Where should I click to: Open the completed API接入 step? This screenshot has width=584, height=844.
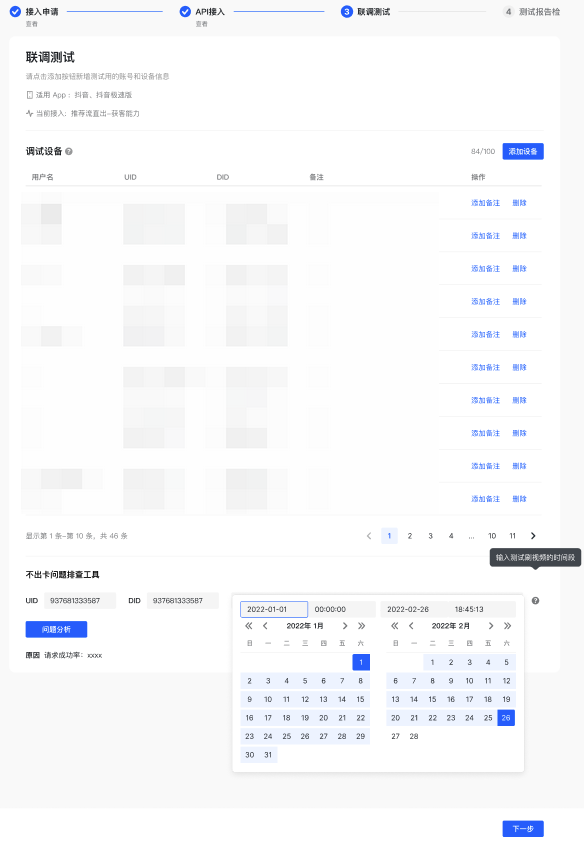pos(202,12)
